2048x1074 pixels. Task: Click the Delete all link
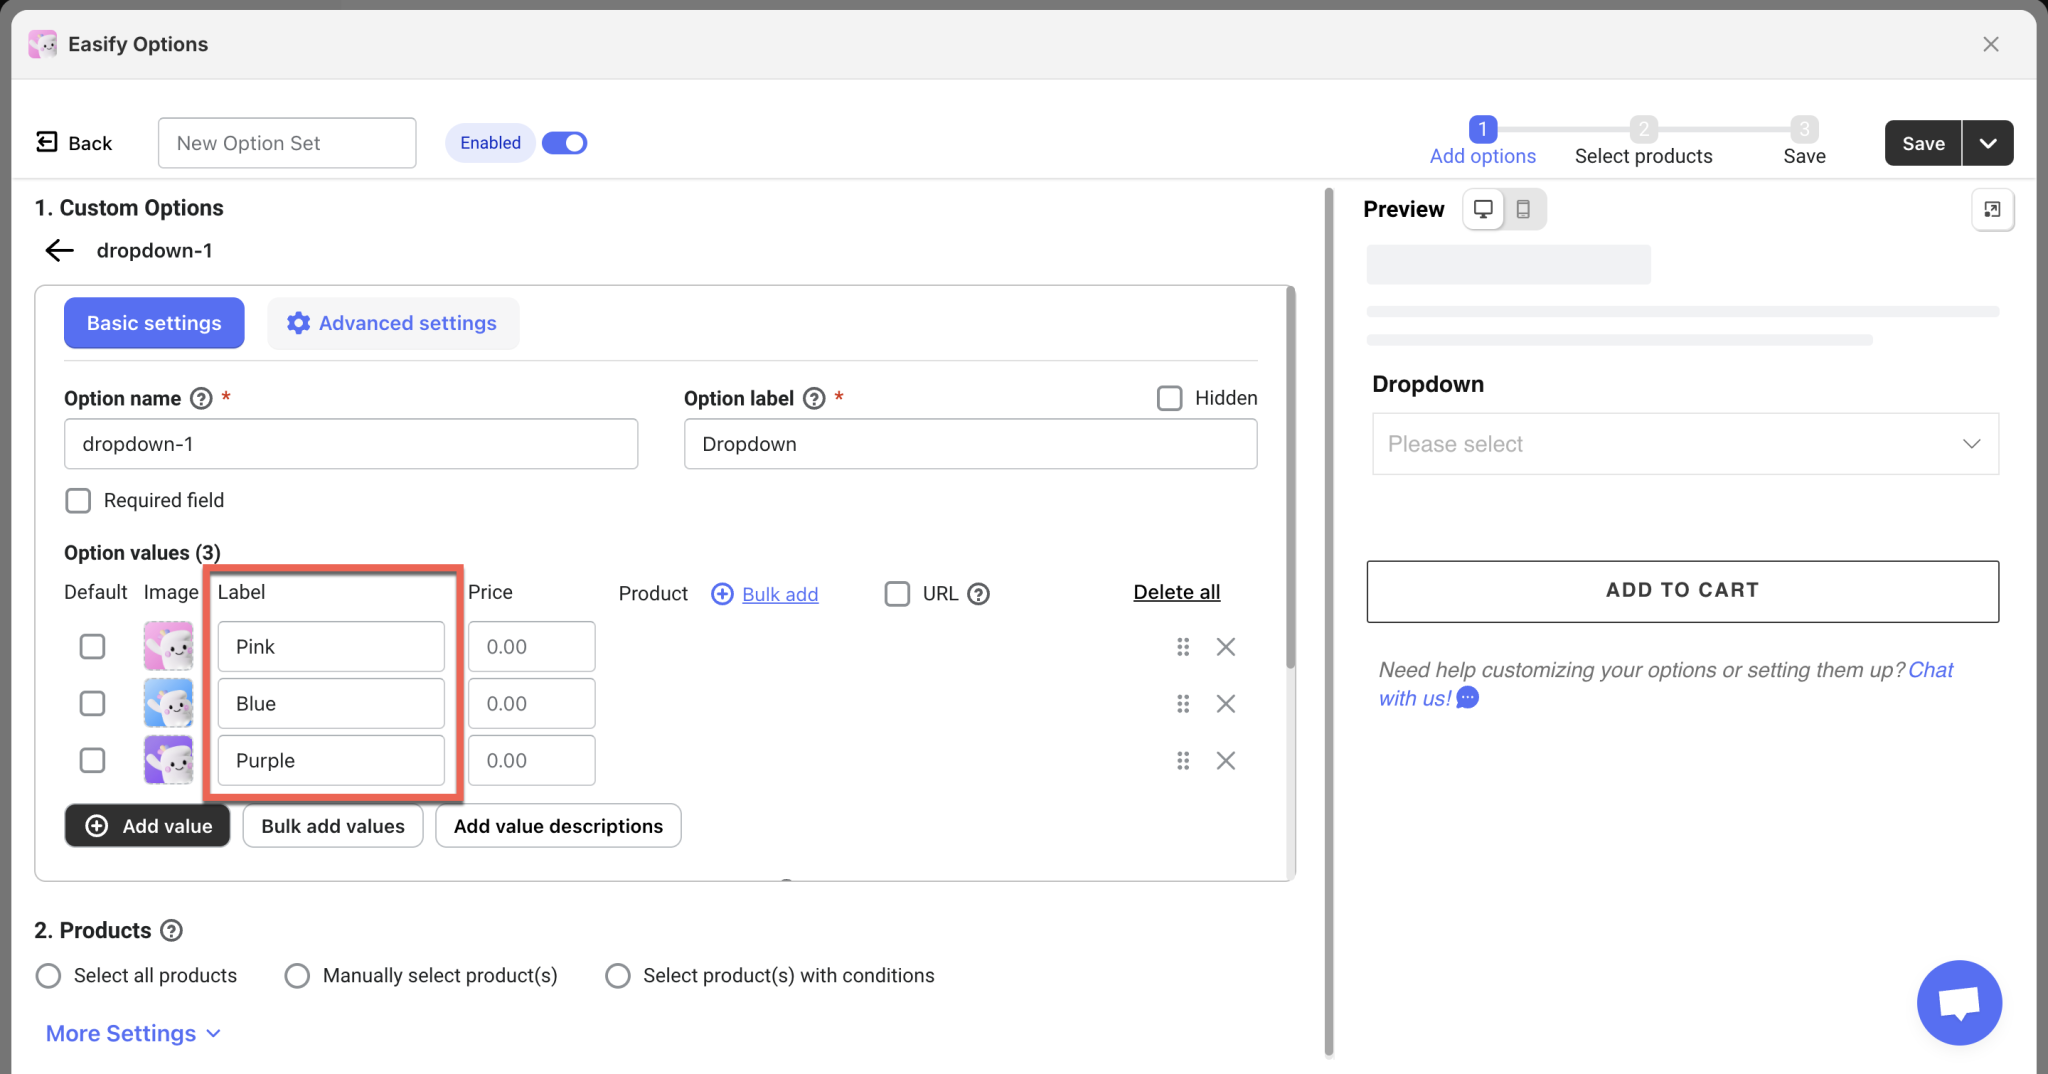(x=1176, y=593)
